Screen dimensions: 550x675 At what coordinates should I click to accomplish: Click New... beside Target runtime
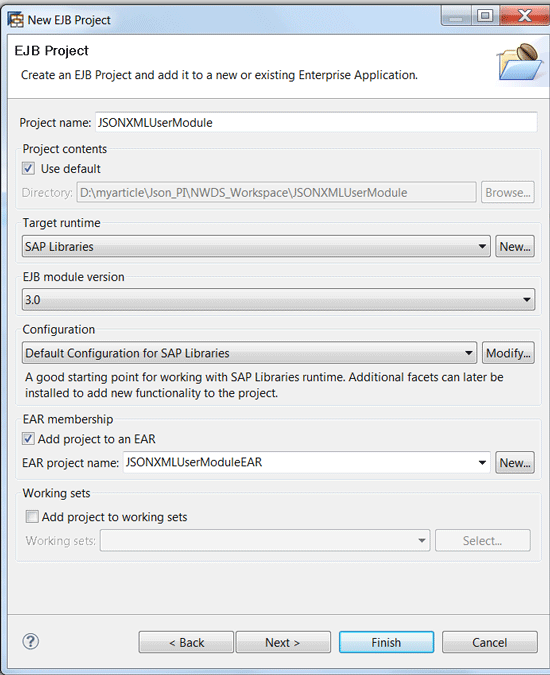pos(515,246)
